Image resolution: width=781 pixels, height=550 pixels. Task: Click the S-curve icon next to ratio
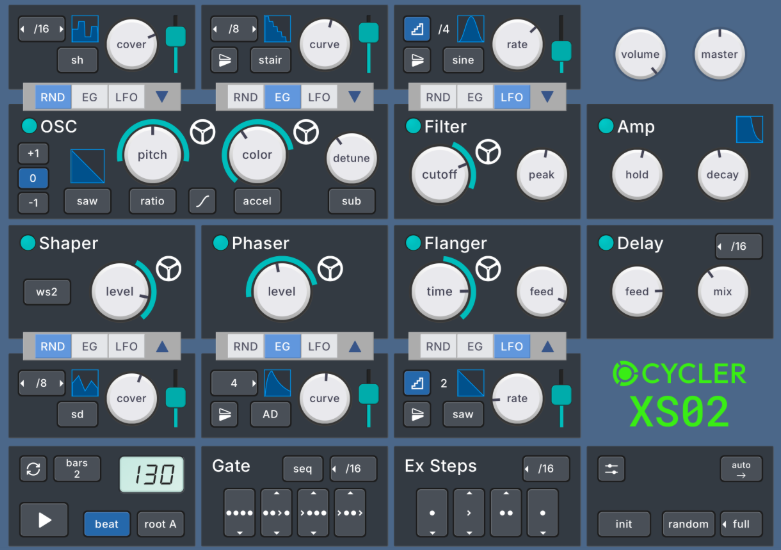(202, 201)
